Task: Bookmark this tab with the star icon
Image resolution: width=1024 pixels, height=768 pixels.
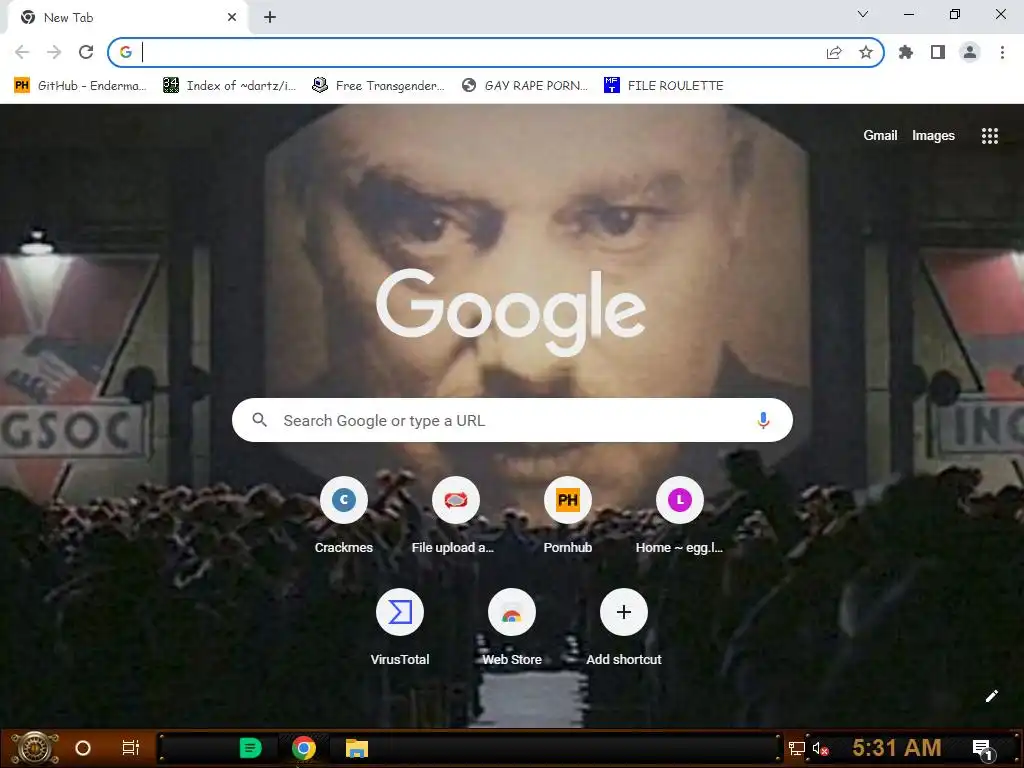Action: click(866, 52)
